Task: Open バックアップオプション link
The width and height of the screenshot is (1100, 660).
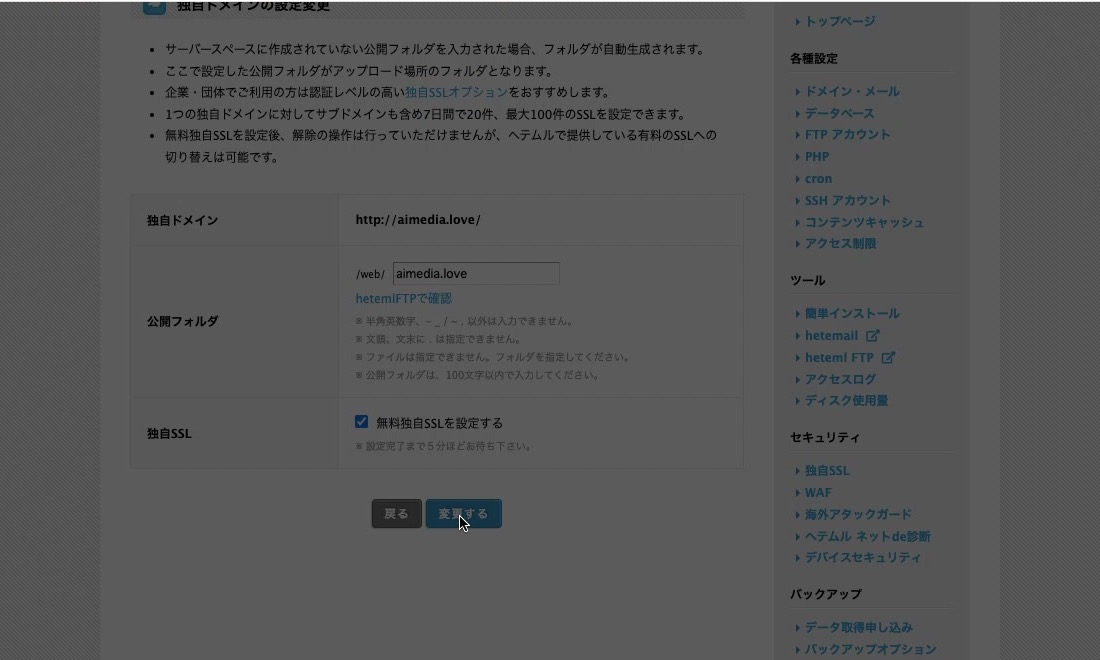Action: pos(870,649)
